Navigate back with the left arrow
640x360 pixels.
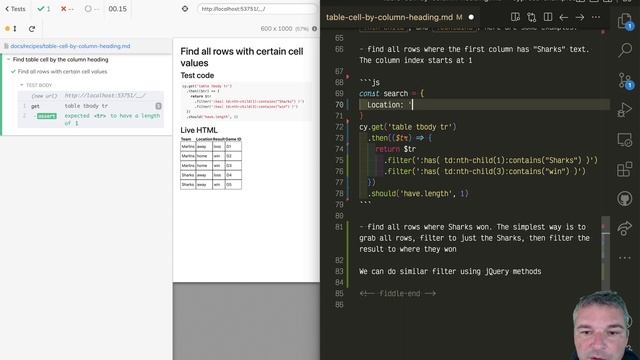(x=564, y=17)
